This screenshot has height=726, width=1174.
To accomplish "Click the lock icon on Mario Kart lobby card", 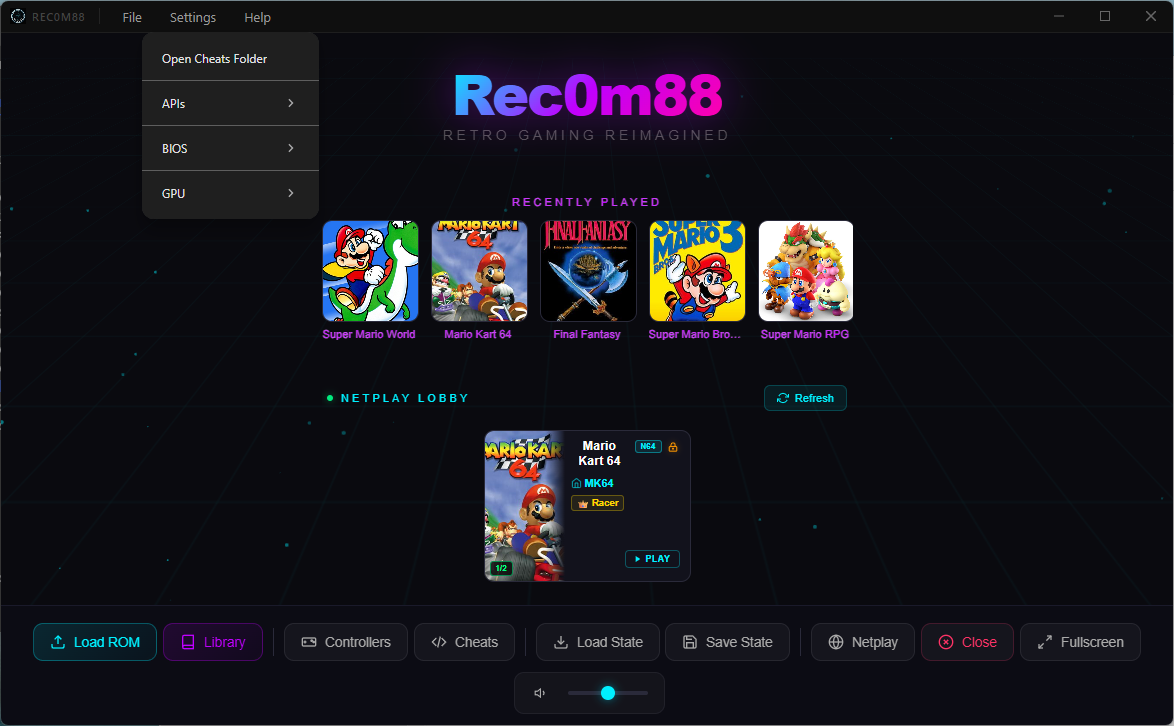I will click(673, 447).
